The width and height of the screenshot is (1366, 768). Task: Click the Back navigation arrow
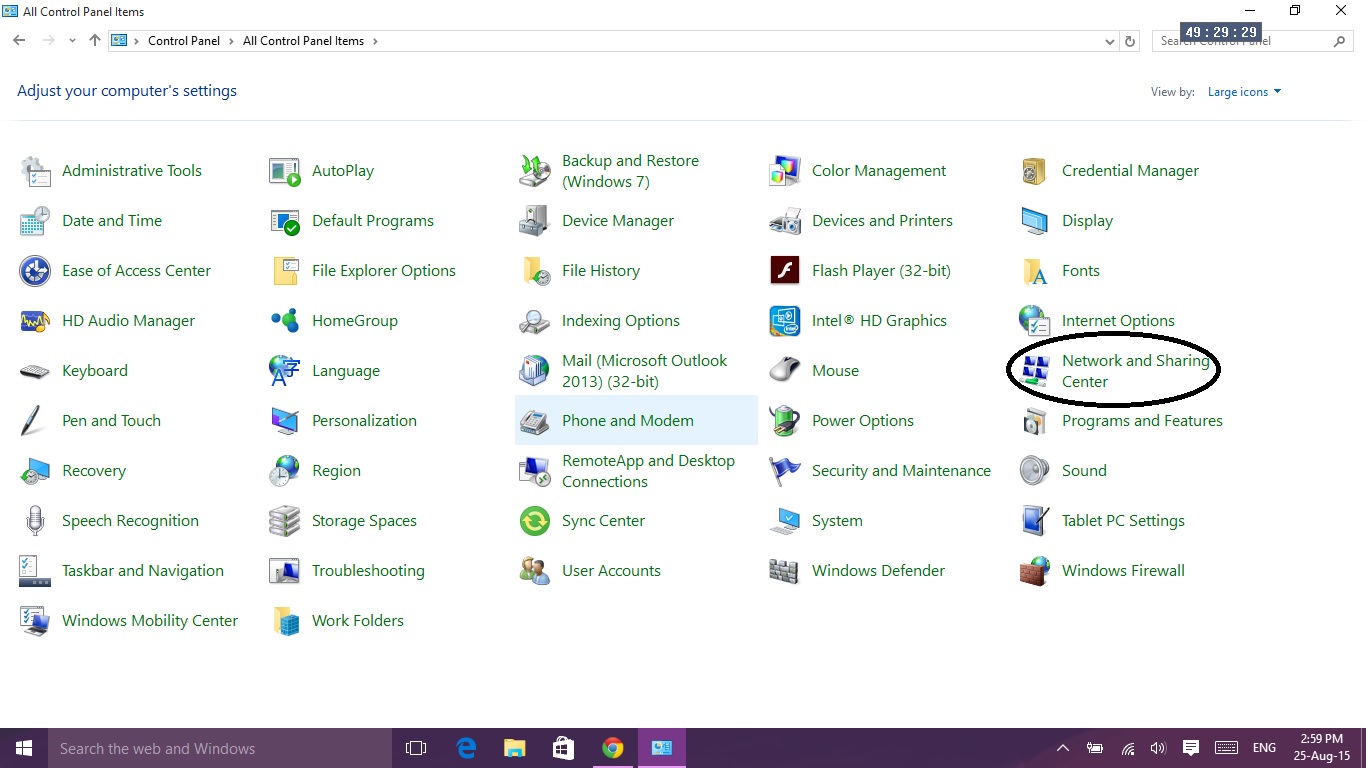point(19,41)
